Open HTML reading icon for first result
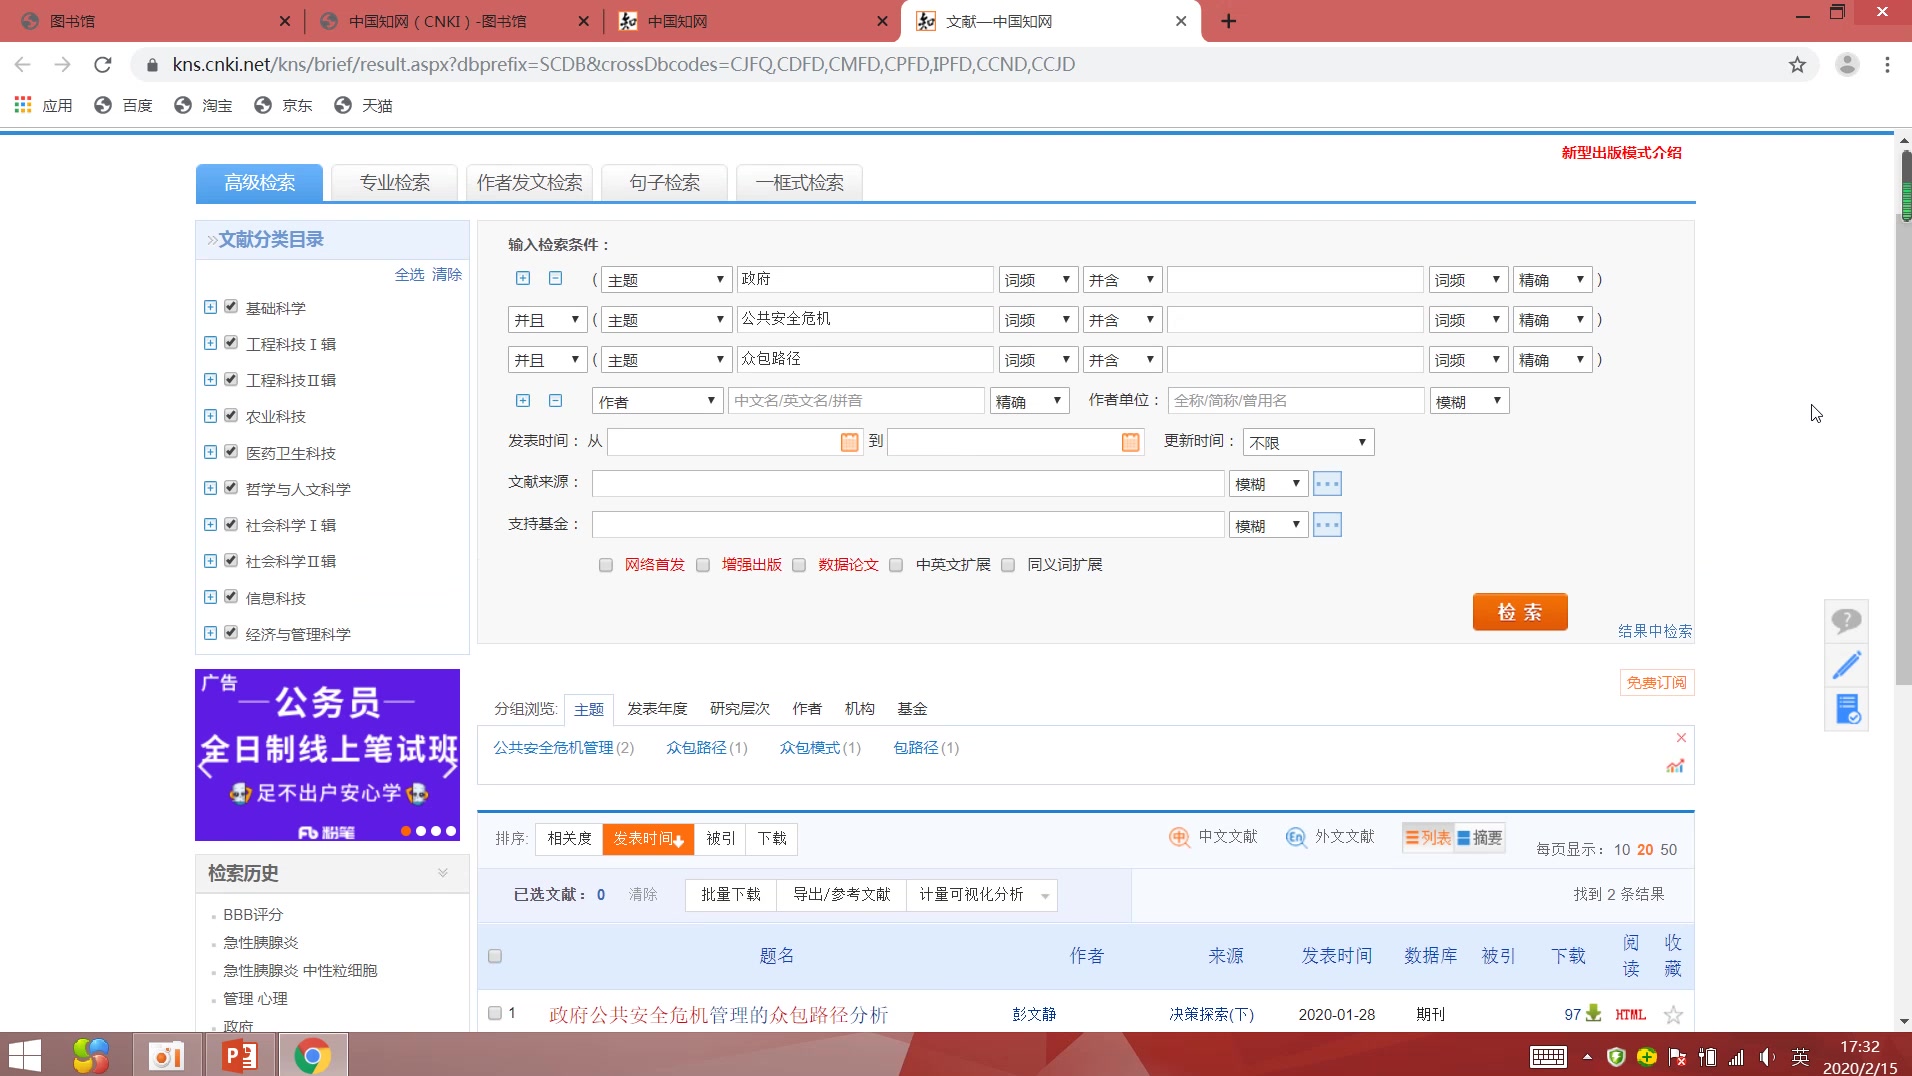Viewport: 1912px width, 1076px height. click(x=1630, y=1013)
